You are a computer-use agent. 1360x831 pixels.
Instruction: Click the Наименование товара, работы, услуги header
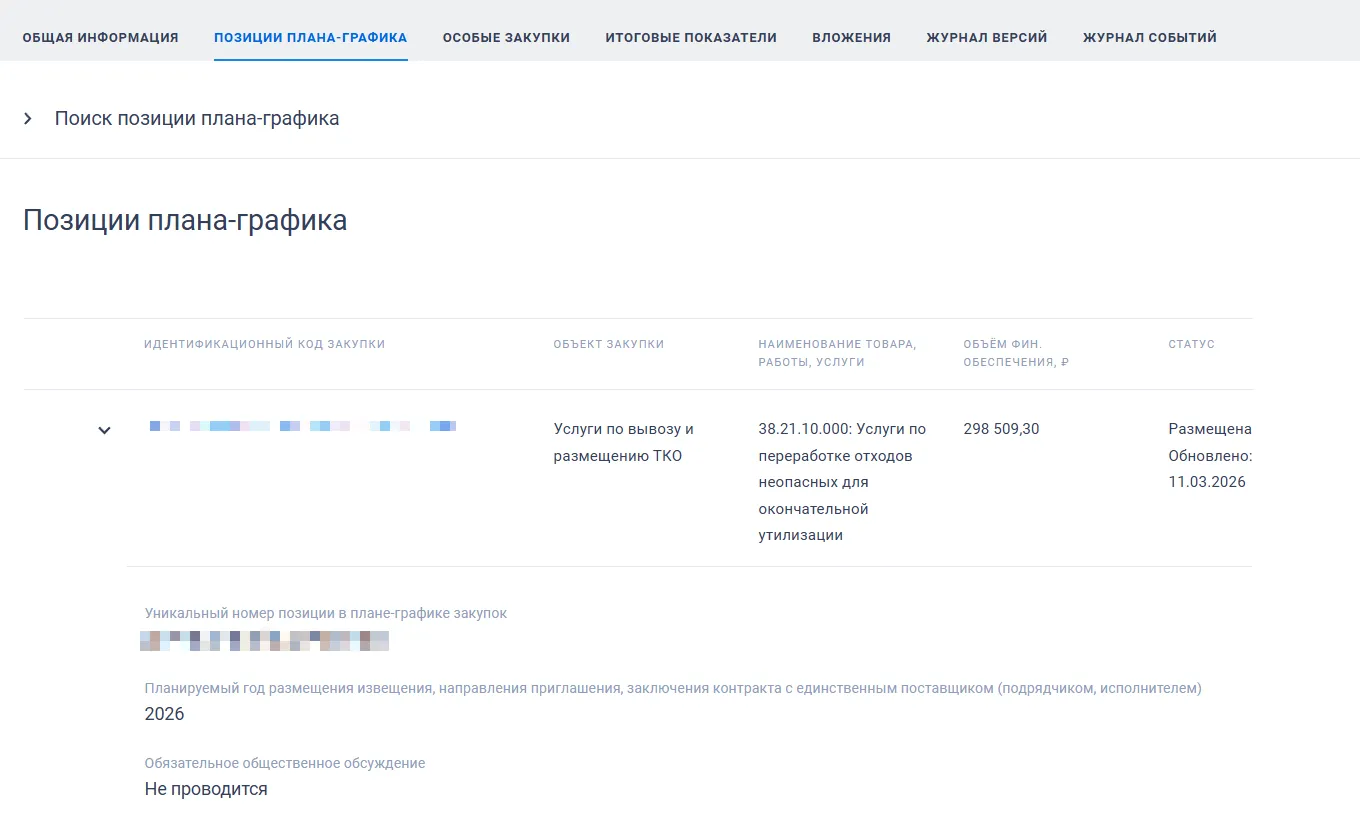click(836, 353)
